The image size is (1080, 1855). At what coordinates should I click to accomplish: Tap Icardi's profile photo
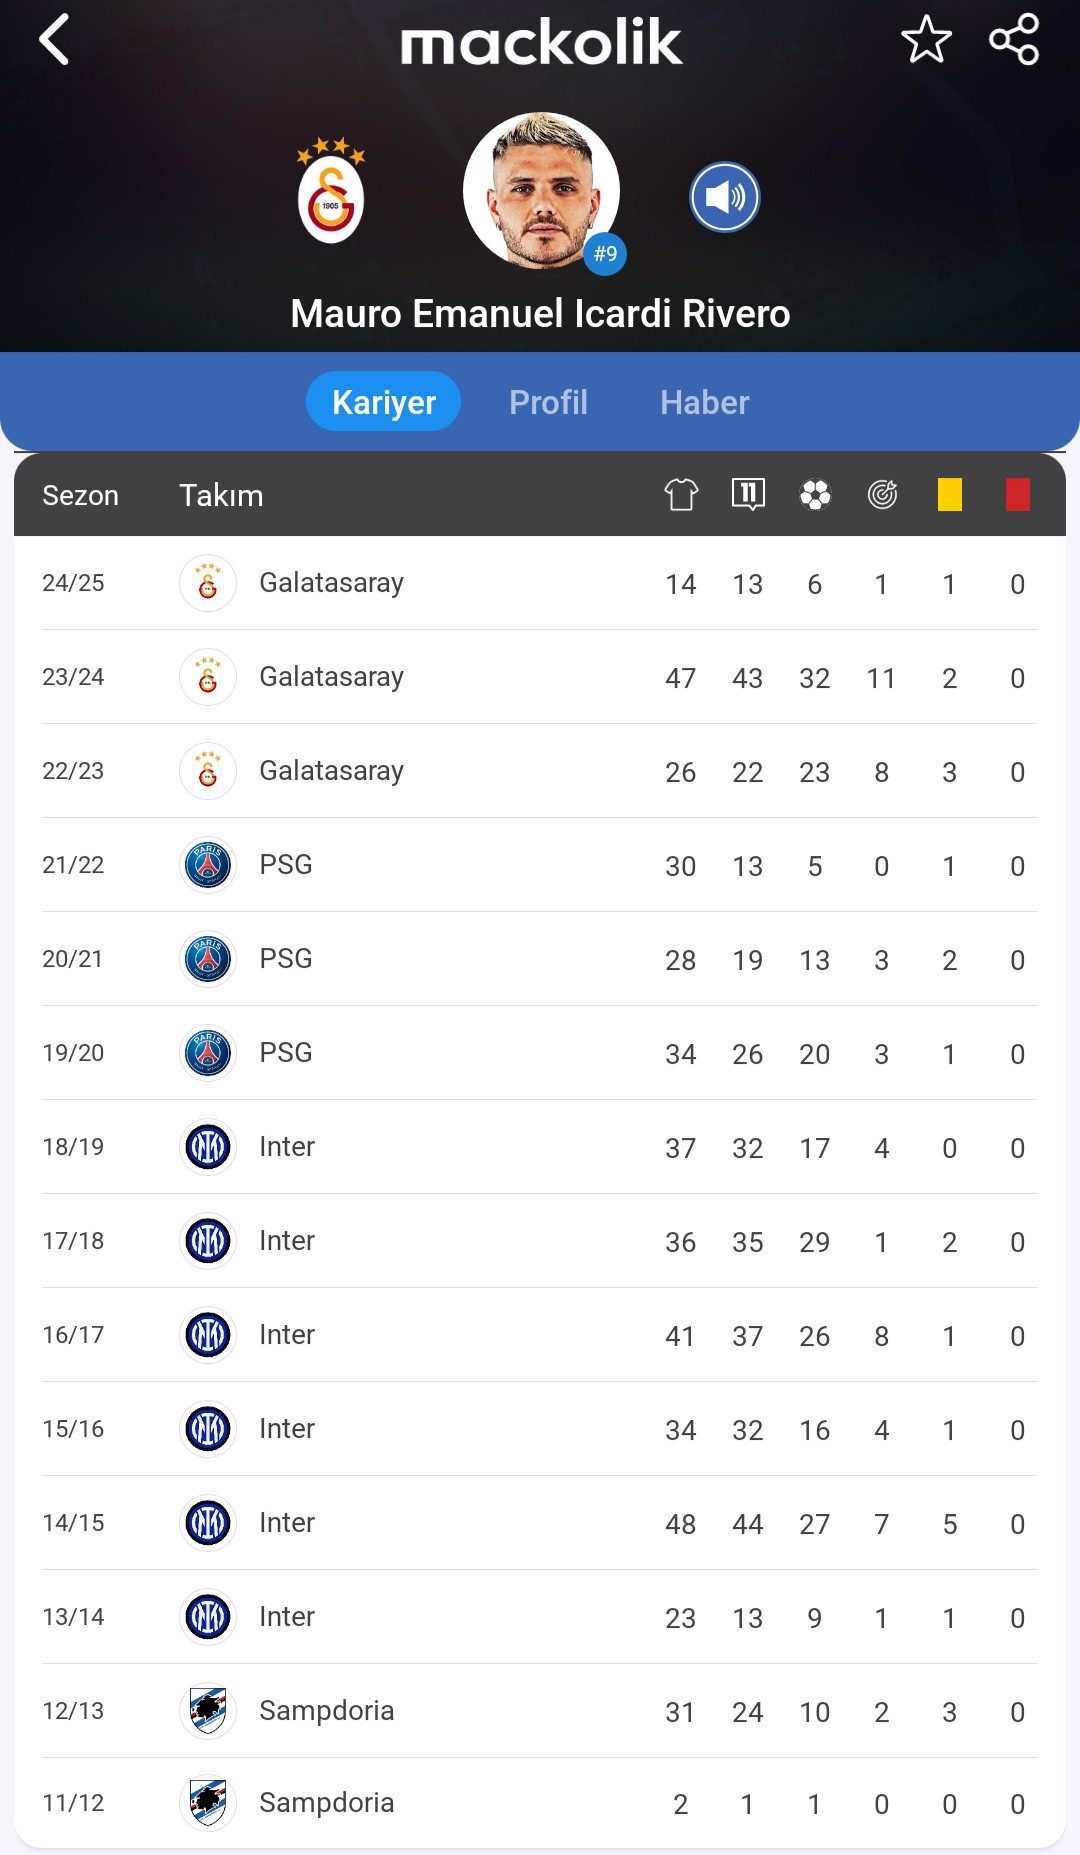pyautogui.click(x=541, y=190)
